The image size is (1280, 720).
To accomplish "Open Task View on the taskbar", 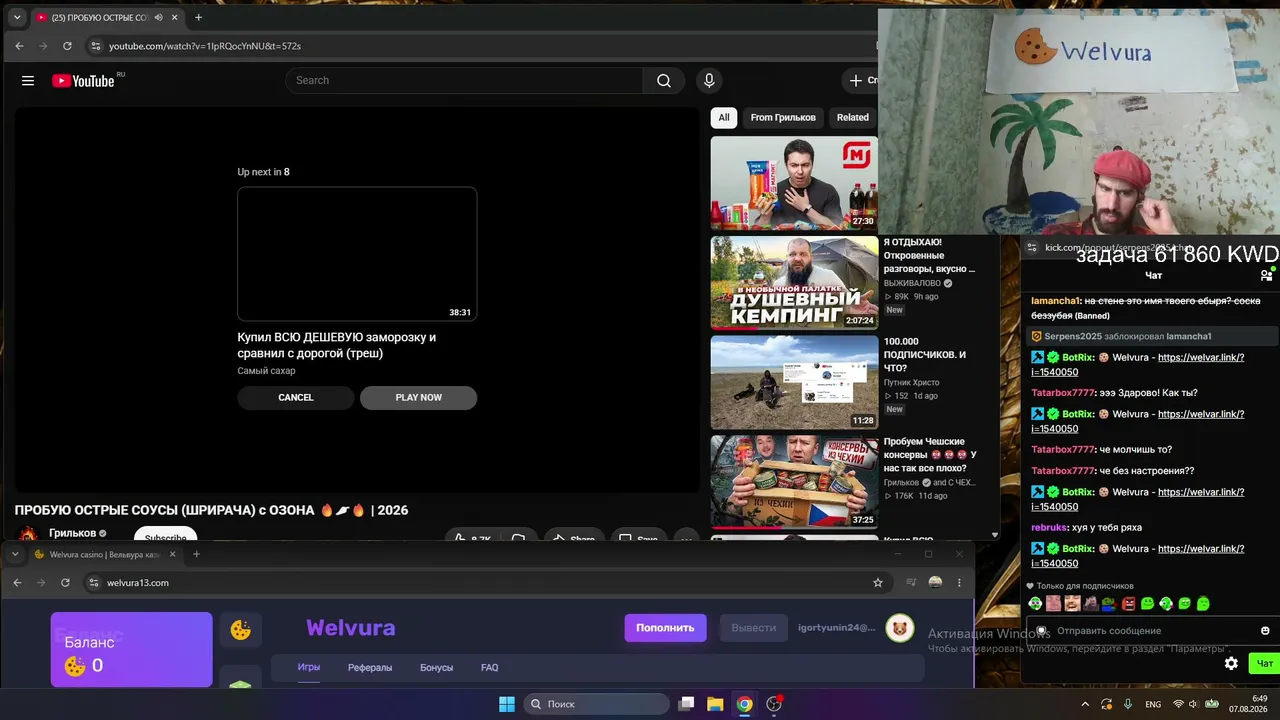I will pos(686,704).
